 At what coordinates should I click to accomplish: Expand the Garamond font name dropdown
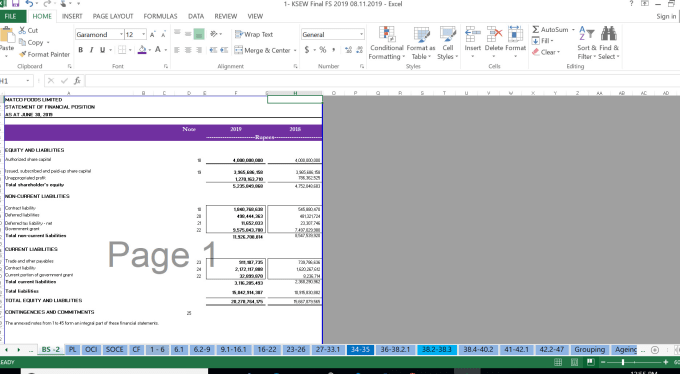(121, 34)
